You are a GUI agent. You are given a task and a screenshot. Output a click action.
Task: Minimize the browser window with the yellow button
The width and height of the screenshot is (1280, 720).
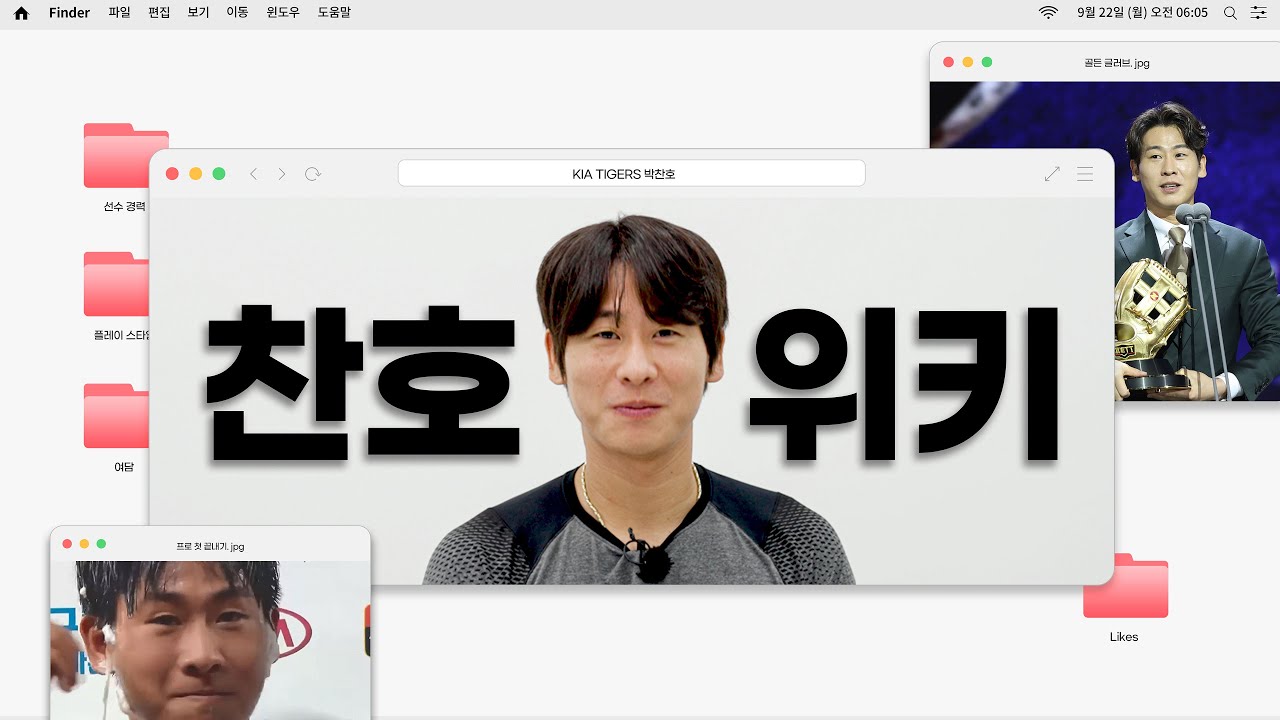click(x=195, y=174)
